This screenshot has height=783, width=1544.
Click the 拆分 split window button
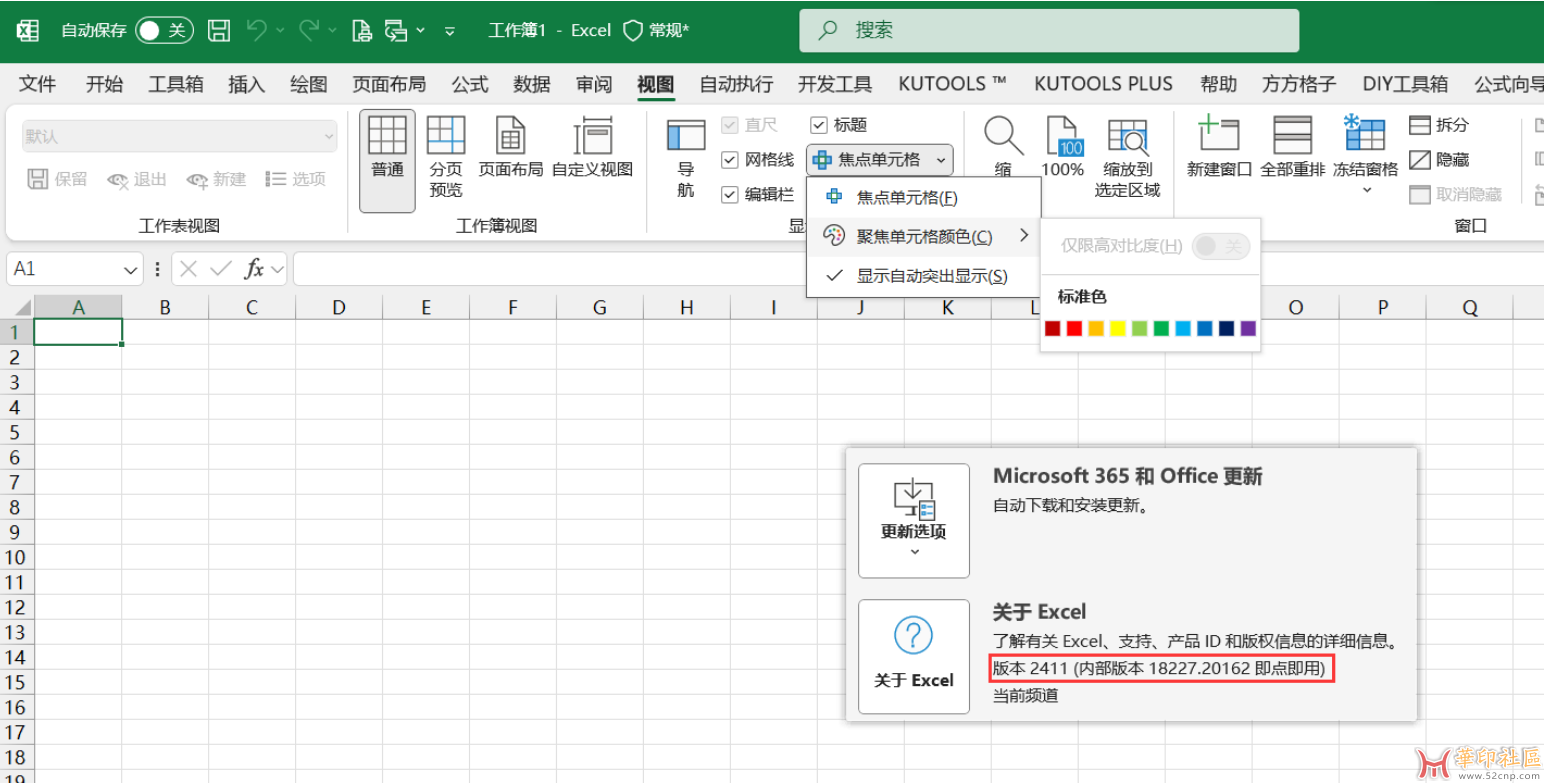[x=1439, y=125]
